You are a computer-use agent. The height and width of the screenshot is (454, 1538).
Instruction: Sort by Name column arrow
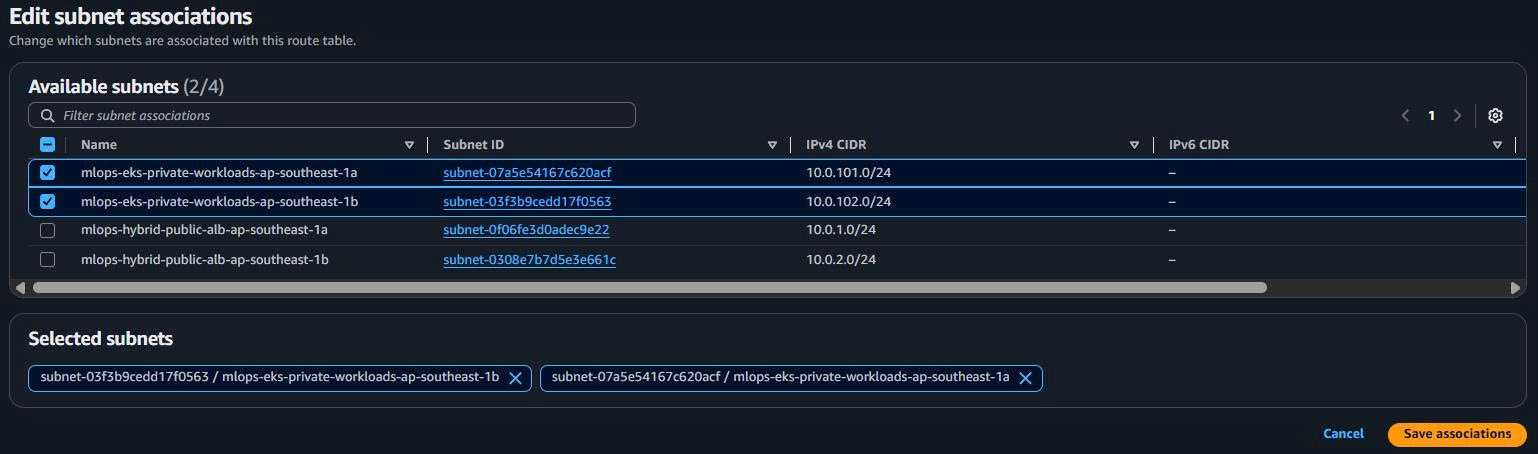(x=409, y=145)
